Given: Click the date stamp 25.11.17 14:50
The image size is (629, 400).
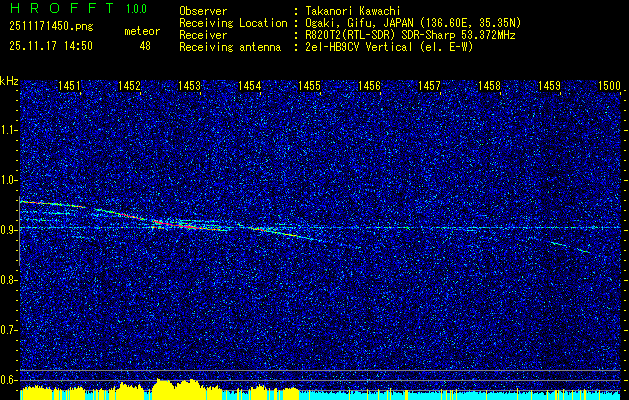Looking at the screenshot, I should tap(51, 46).
